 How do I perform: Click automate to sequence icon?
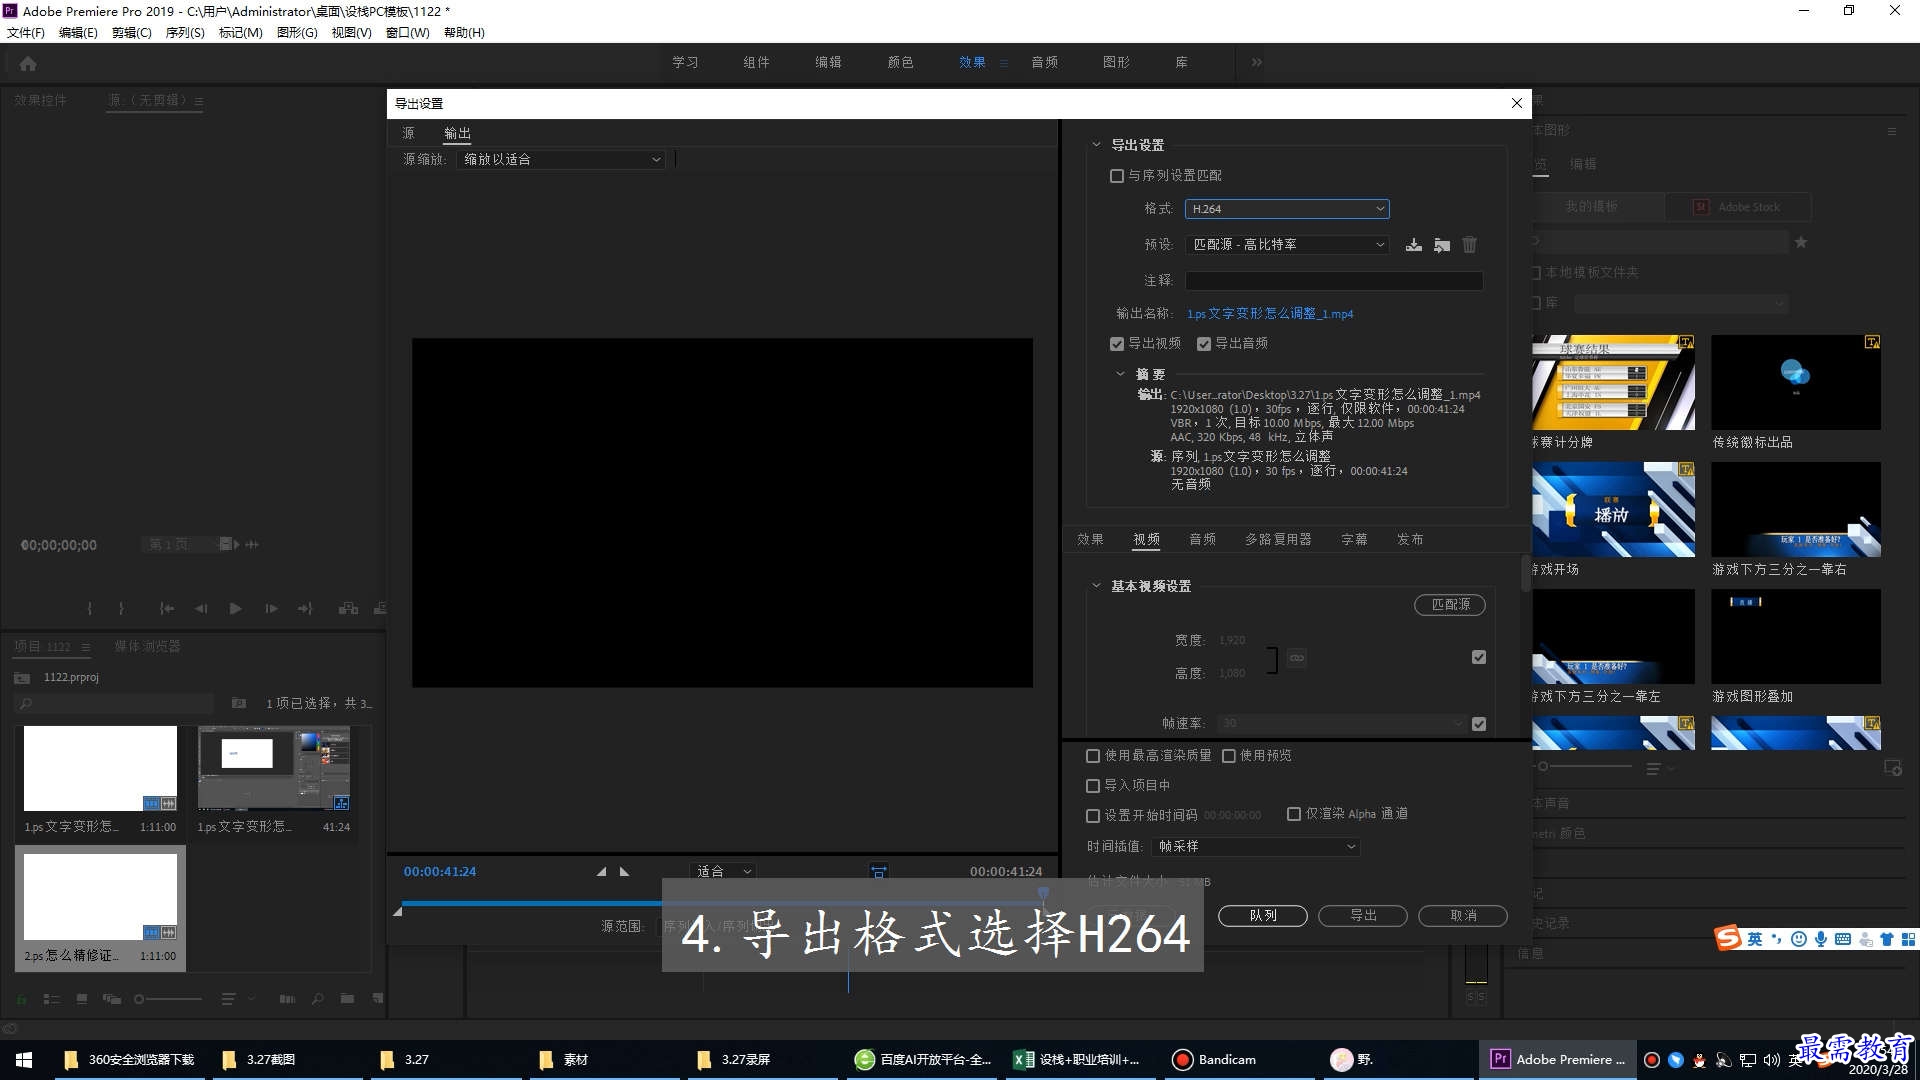click(287, 999)
